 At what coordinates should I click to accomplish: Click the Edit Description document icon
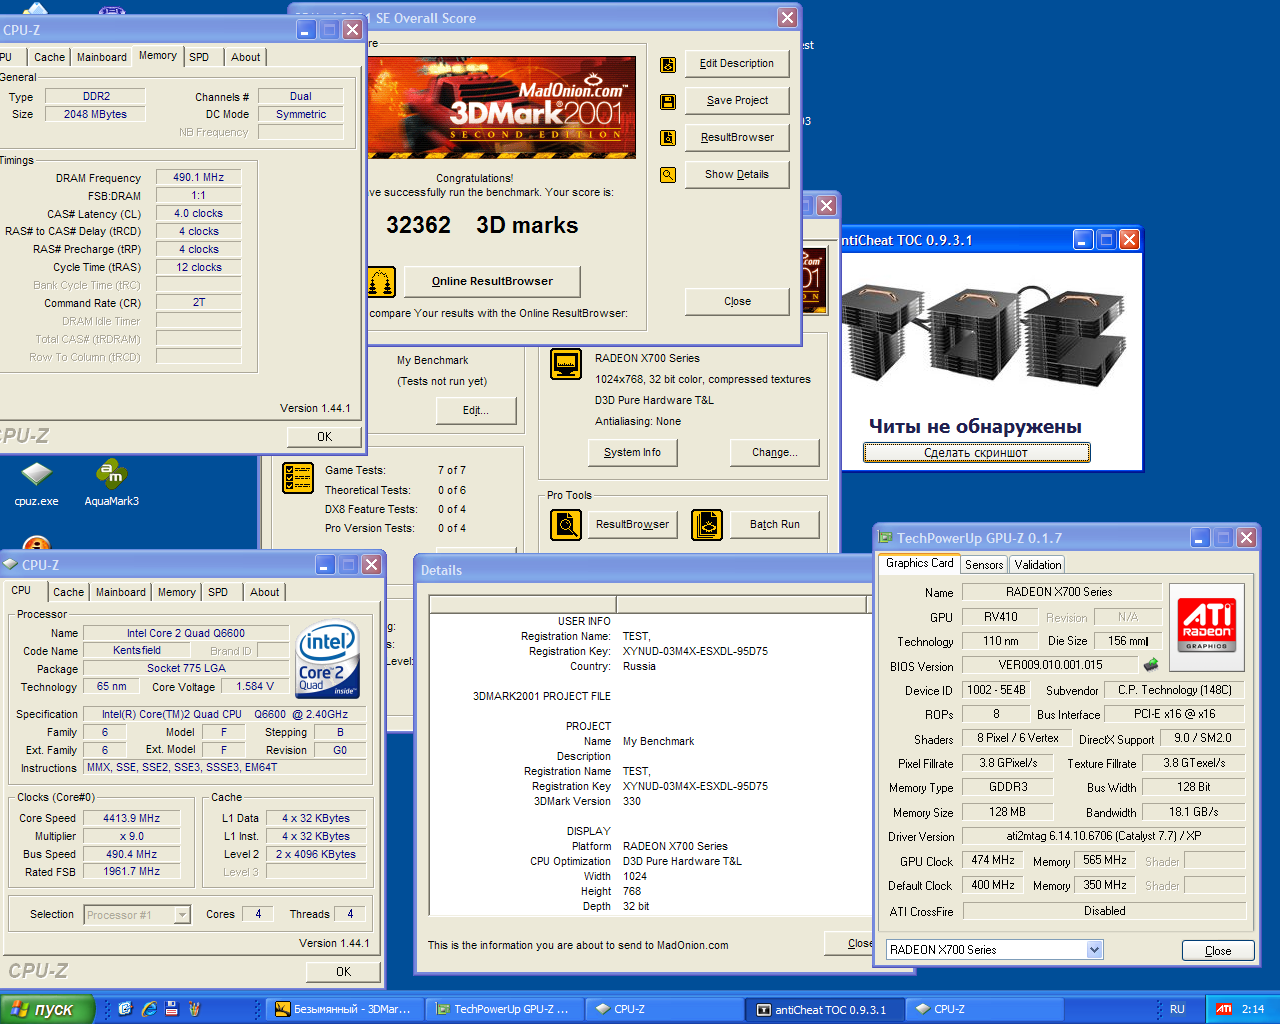668,65
